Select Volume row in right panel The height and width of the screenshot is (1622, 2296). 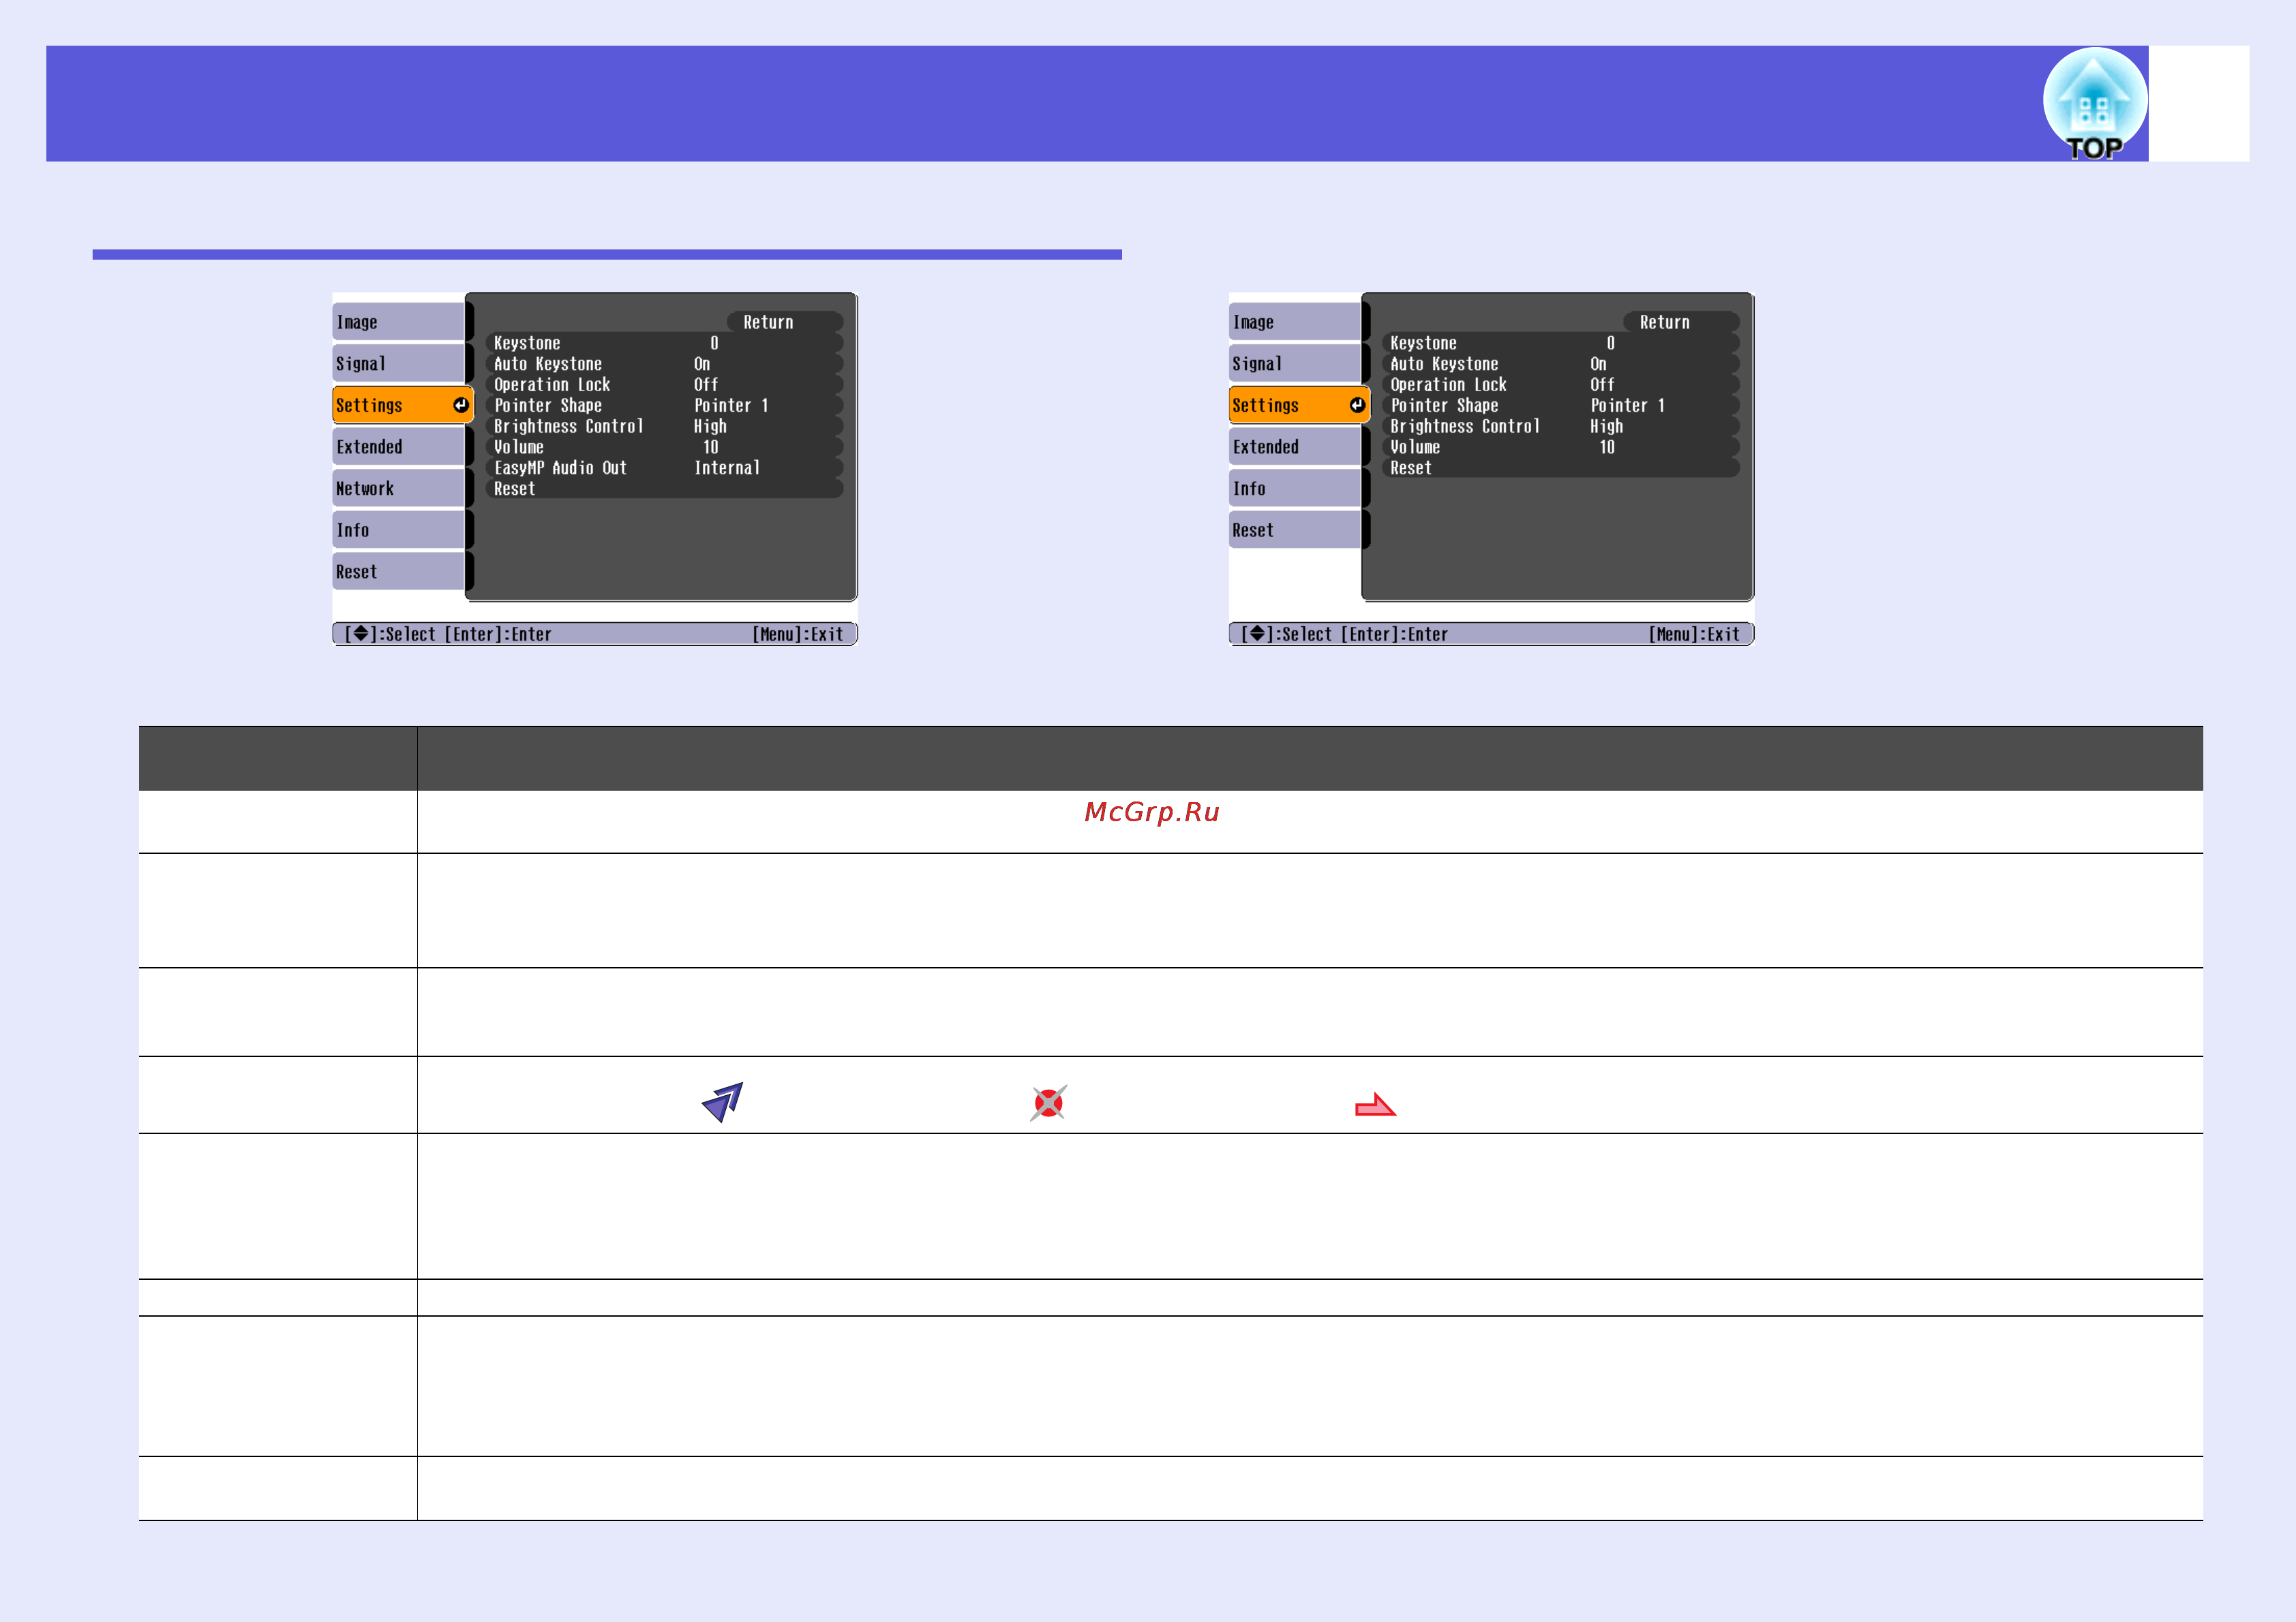click(1560, 447)
